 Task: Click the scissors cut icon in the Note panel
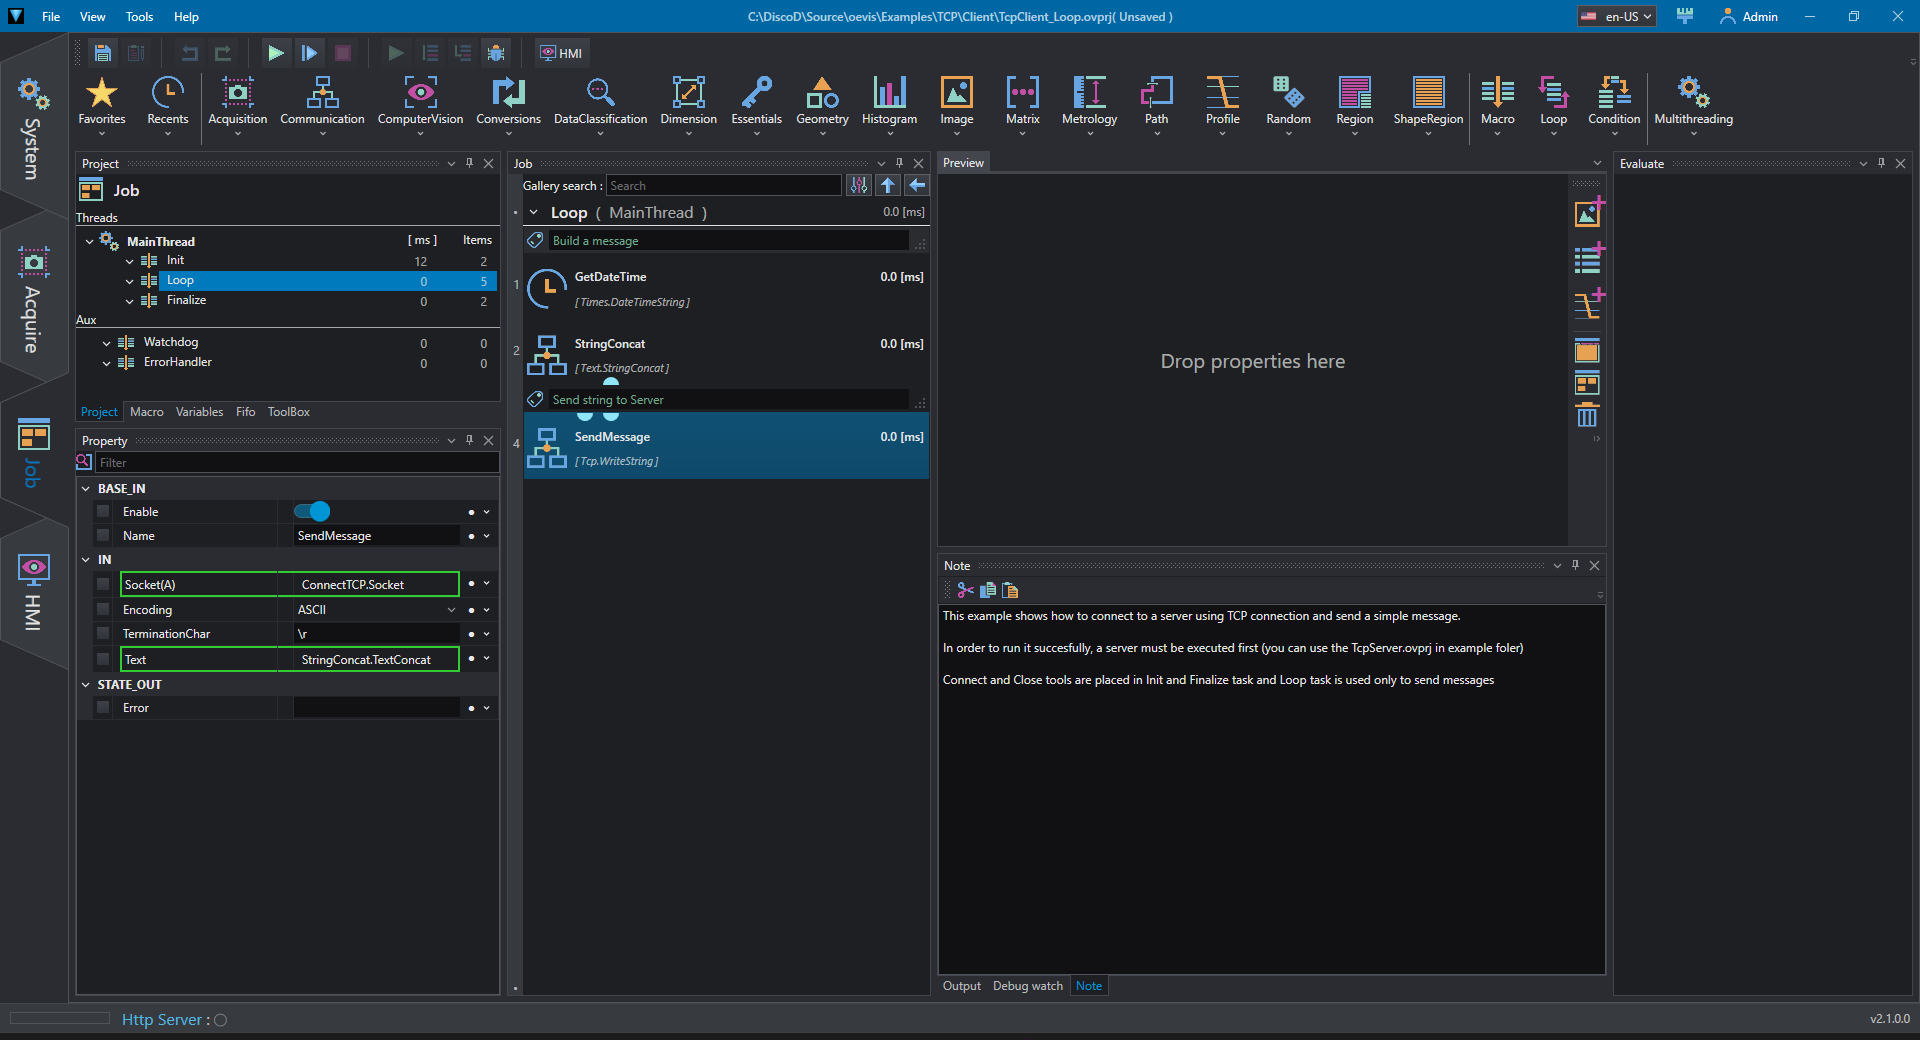click(x=965, y=590)
